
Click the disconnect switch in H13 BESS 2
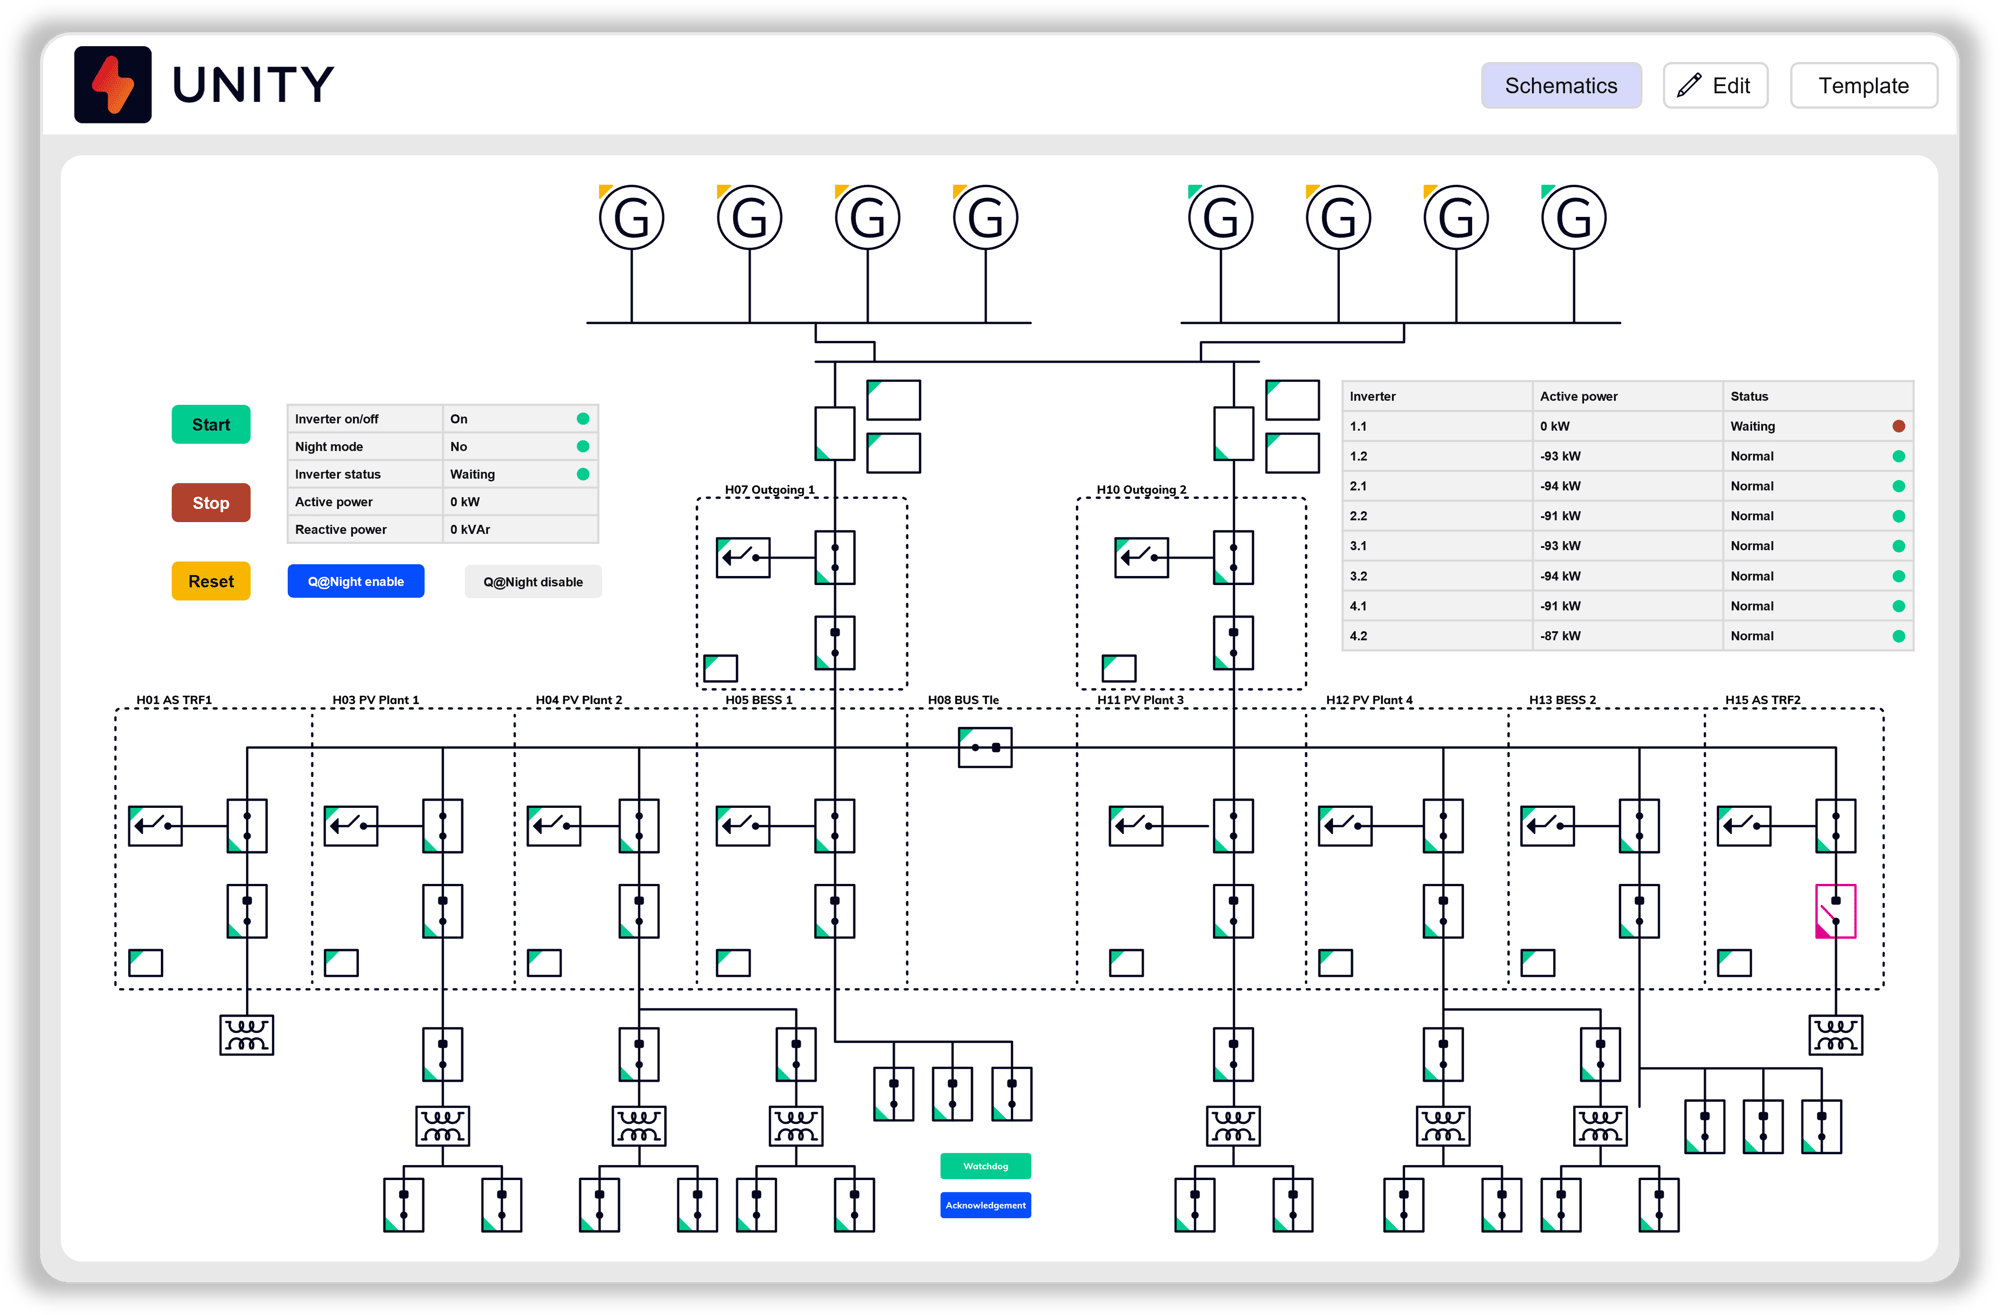(1548, 825)
